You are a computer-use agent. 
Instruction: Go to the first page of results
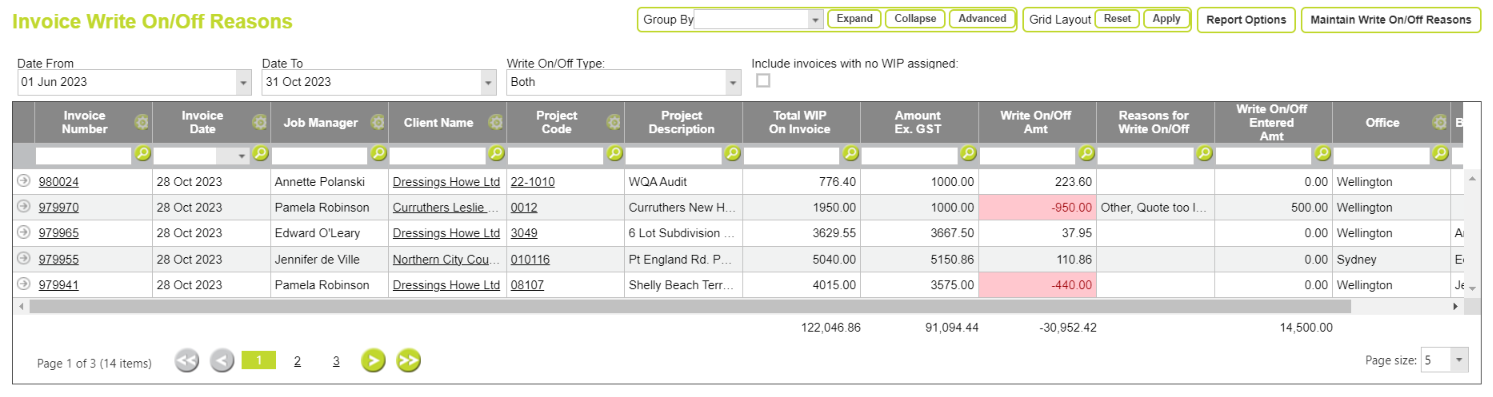click(x=187, y=361)
